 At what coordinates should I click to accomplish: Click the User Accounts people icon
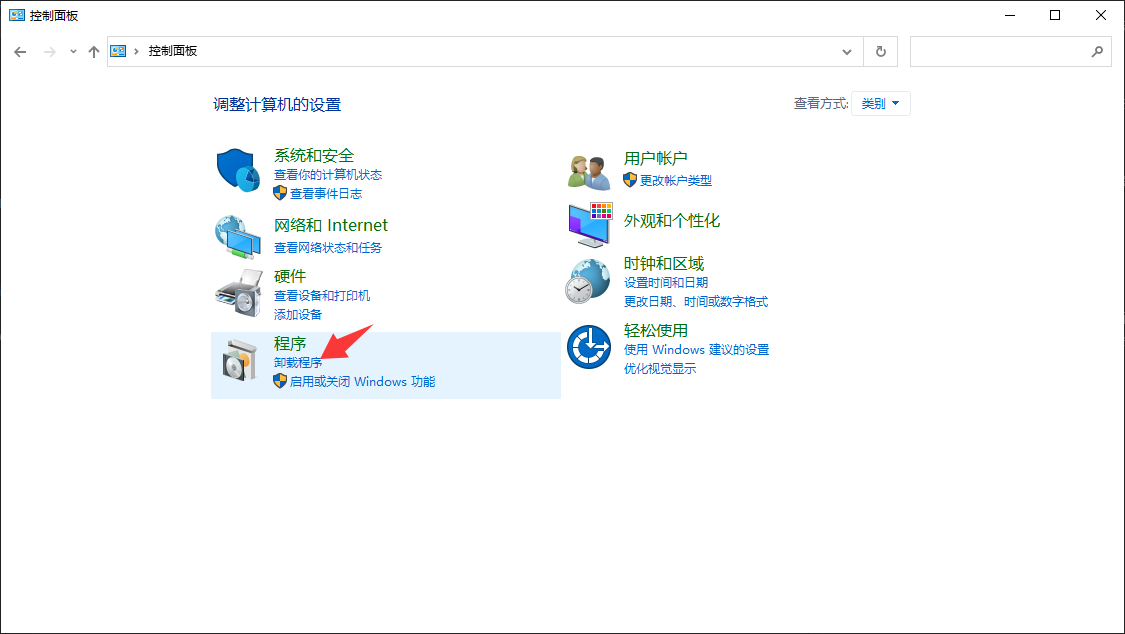[589, 172]
